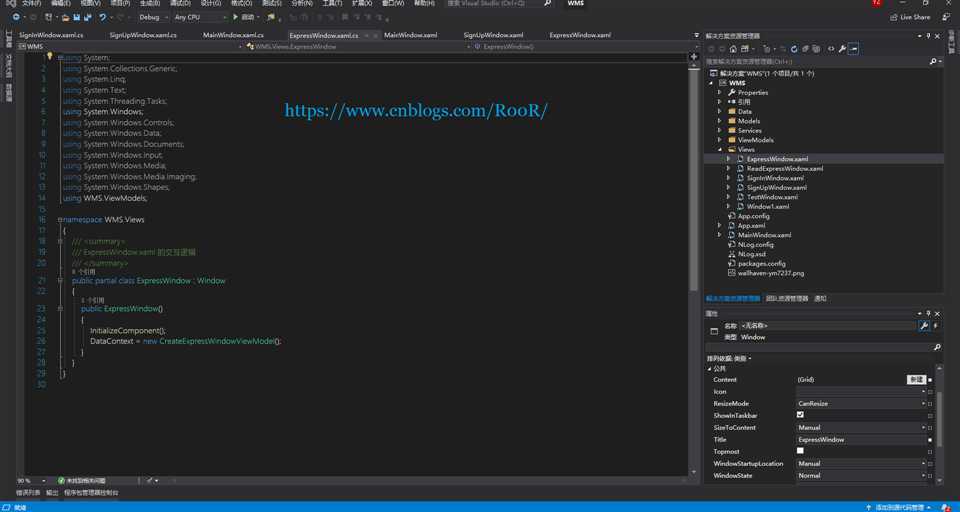Click the Properties panel search magnifier icon
Screen dimensions: 960x512
coord(937,347)
